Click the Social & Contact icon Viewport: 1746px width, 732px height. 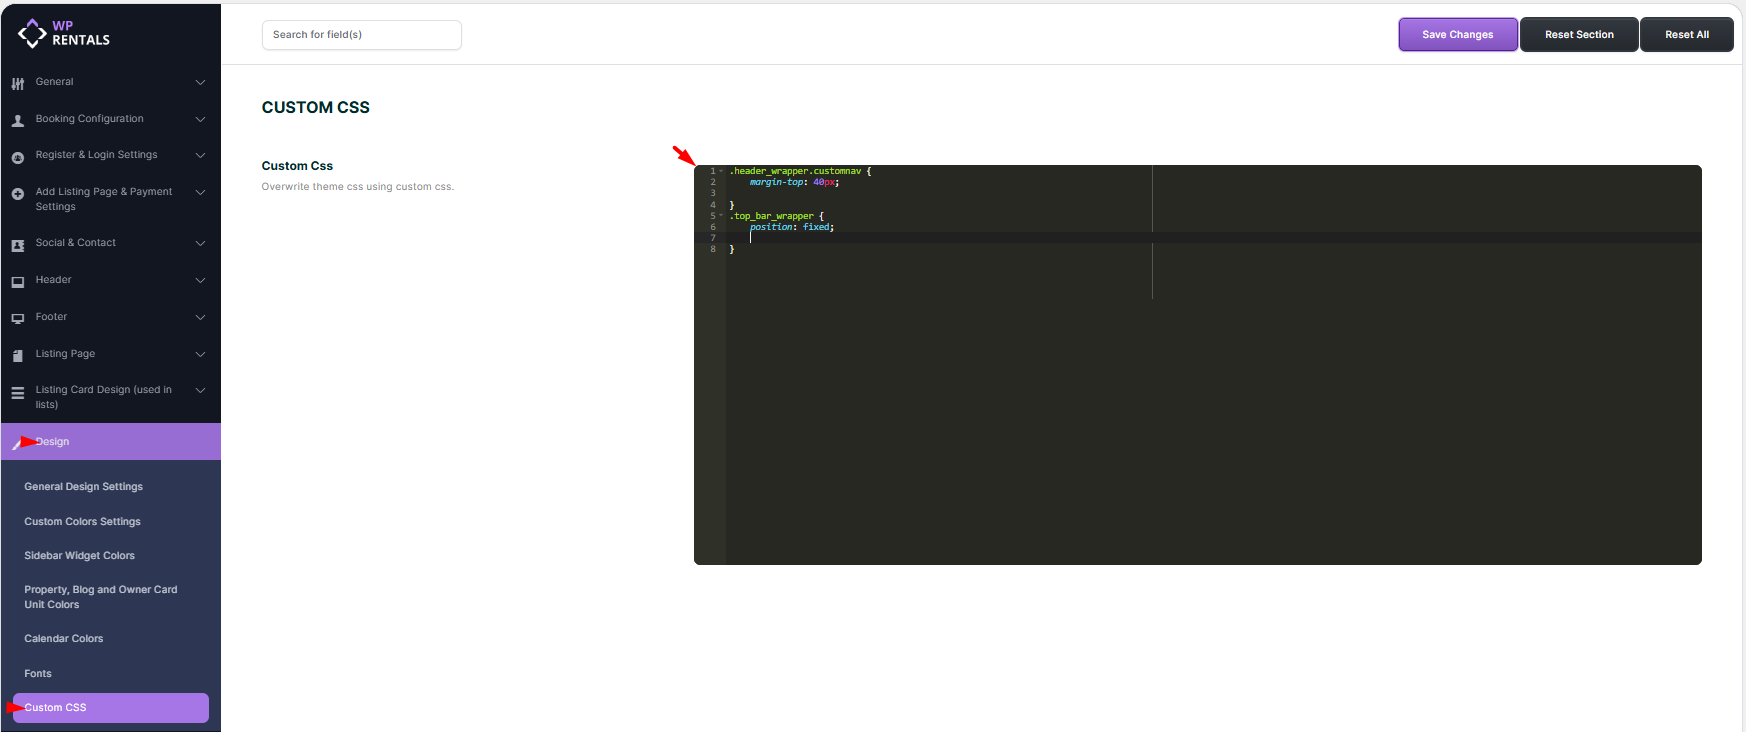tap(18, 245)
